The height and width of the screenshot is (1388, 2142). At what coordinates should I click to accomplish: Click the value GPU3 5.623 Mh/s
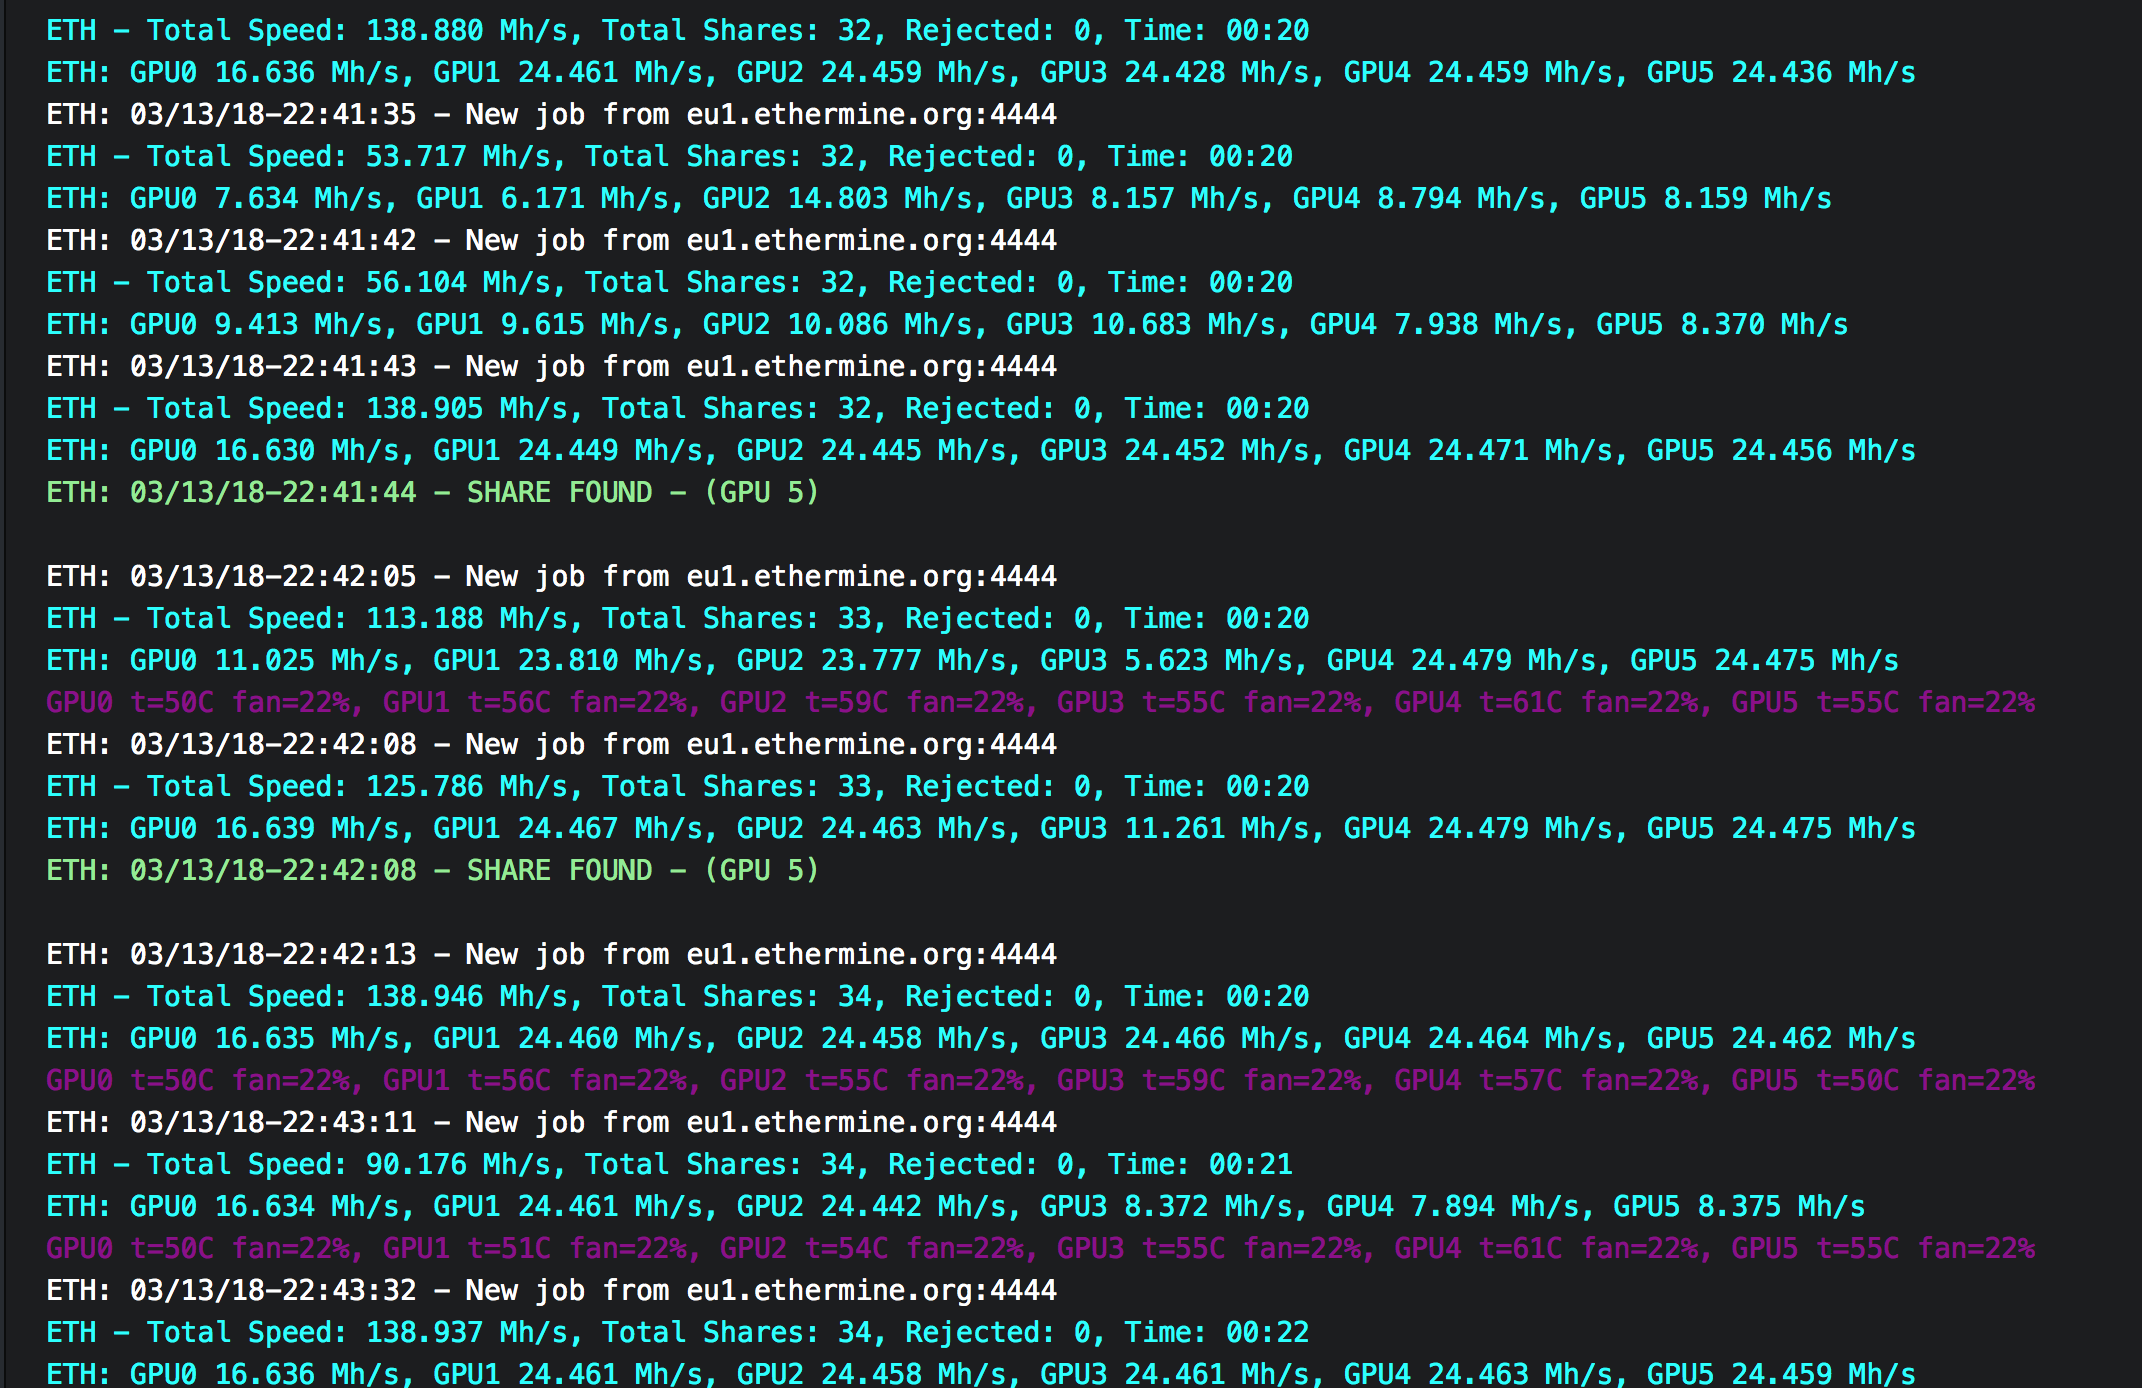pos(1166,661)
